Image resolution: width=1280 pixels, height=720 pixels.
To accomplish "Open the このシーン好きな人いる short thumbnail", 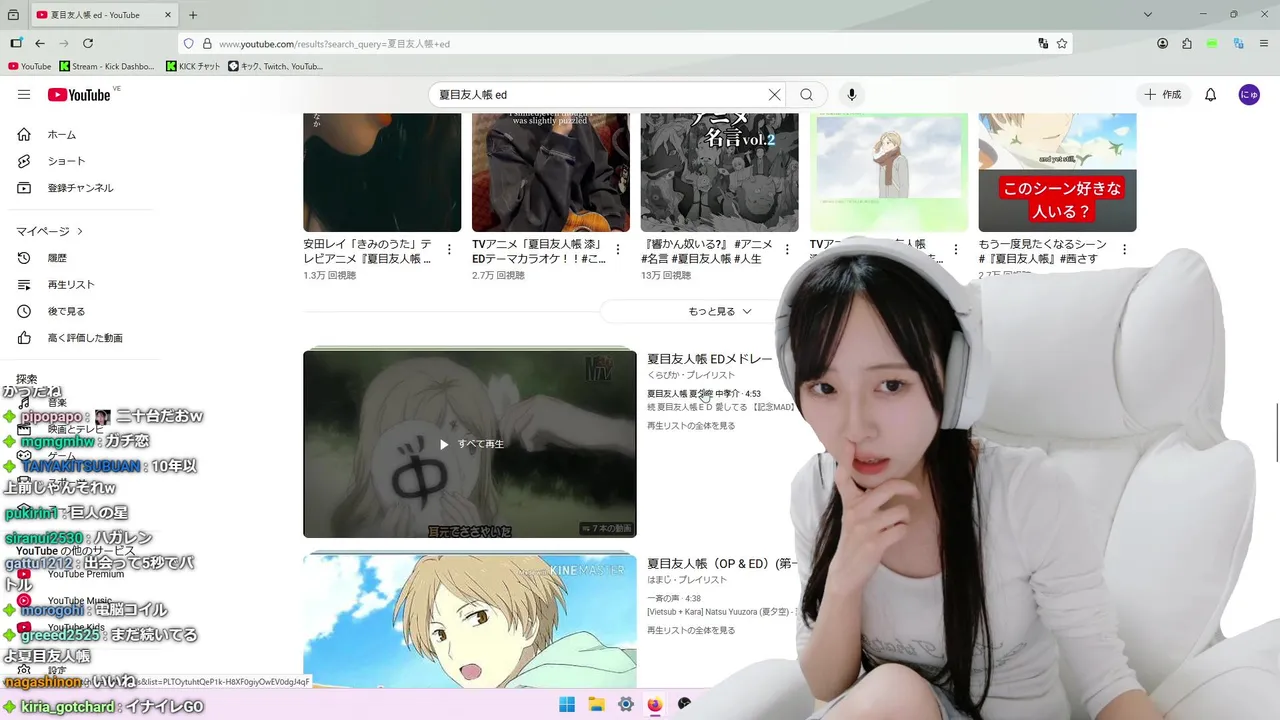I will coord(1057,172).
